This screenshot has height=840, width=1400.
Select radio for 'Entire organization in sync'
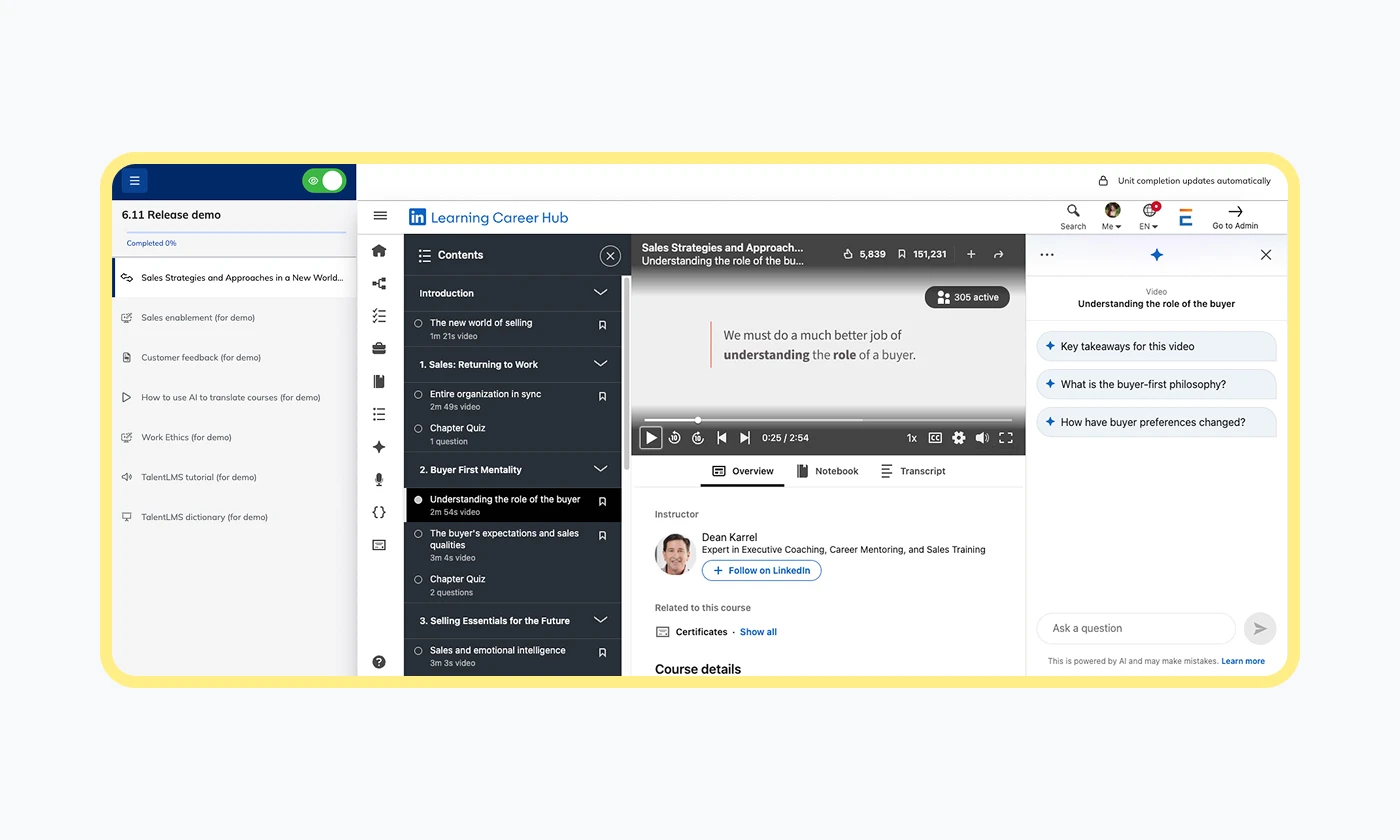[418, 395]
